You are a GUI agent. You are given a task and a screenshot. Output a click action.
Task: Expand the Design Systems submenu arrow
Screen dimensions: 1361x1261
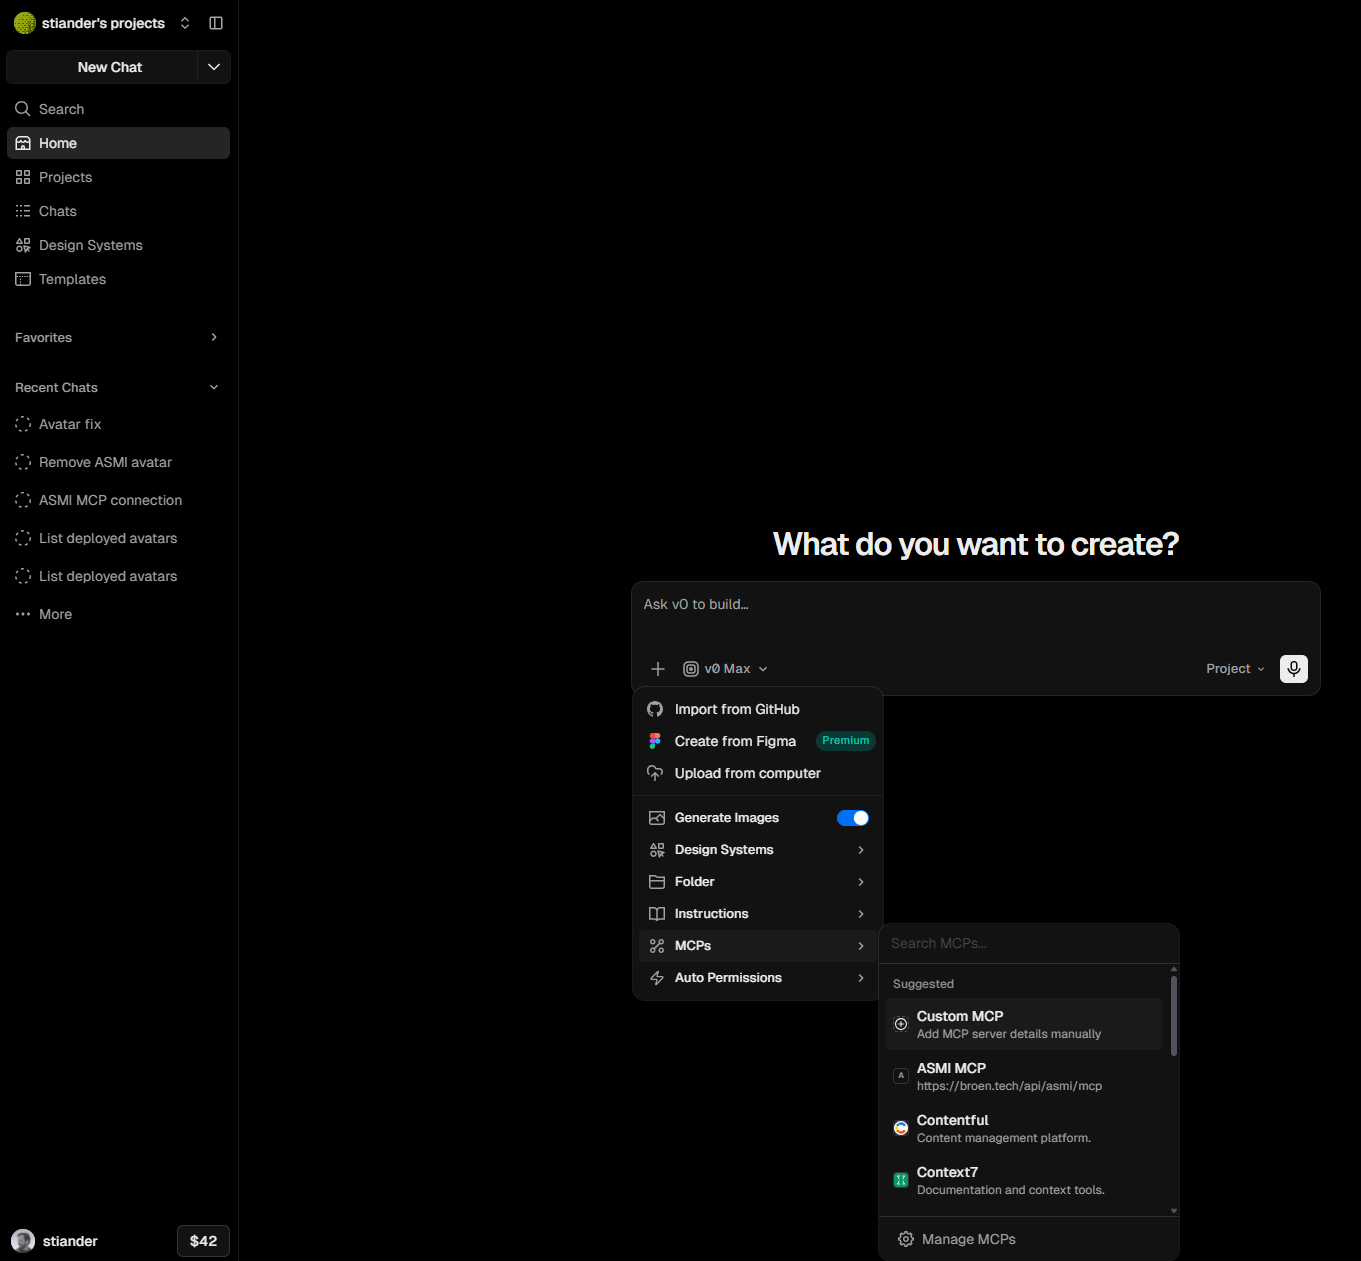pyautogui.click(x=861, y=850)
